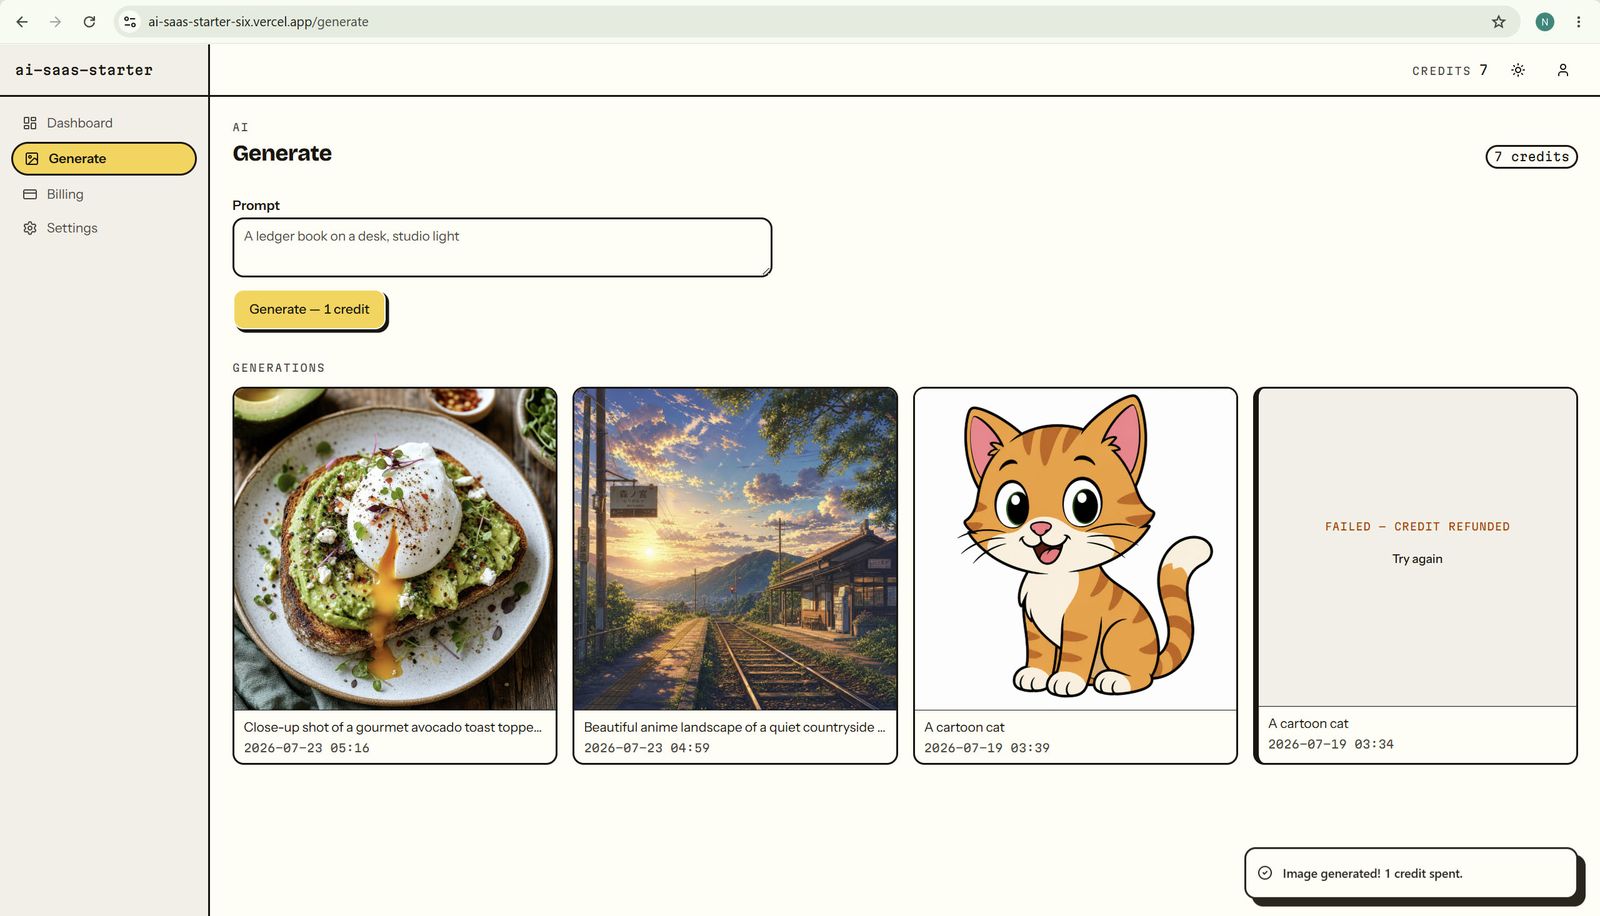The height and width of the screenshot is (916, 1600).
Task: Click the check icon in the toast notification
Action: [1265, 873]
